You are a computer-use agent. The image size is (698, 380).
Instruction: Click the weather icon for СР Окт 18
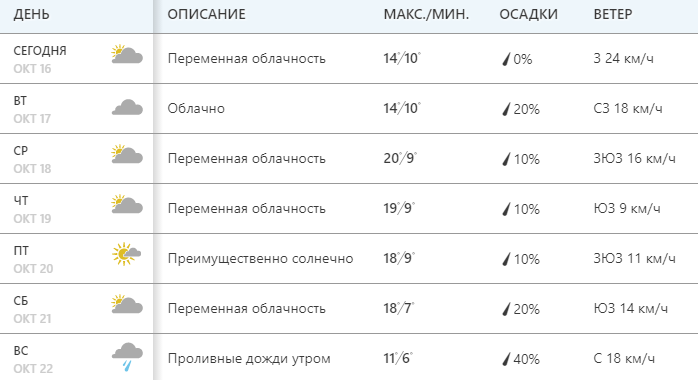coord(127,154)
